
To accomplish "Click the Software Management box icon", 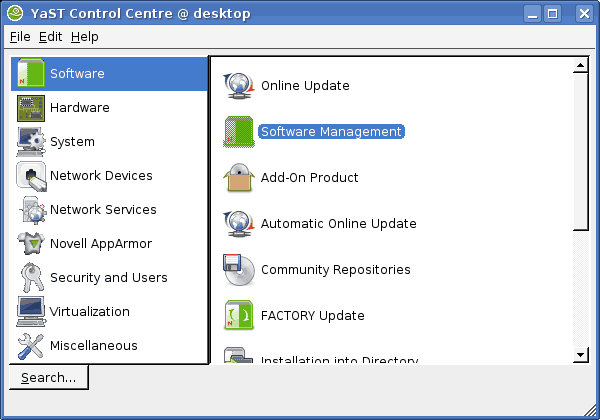I will [239, 132].
